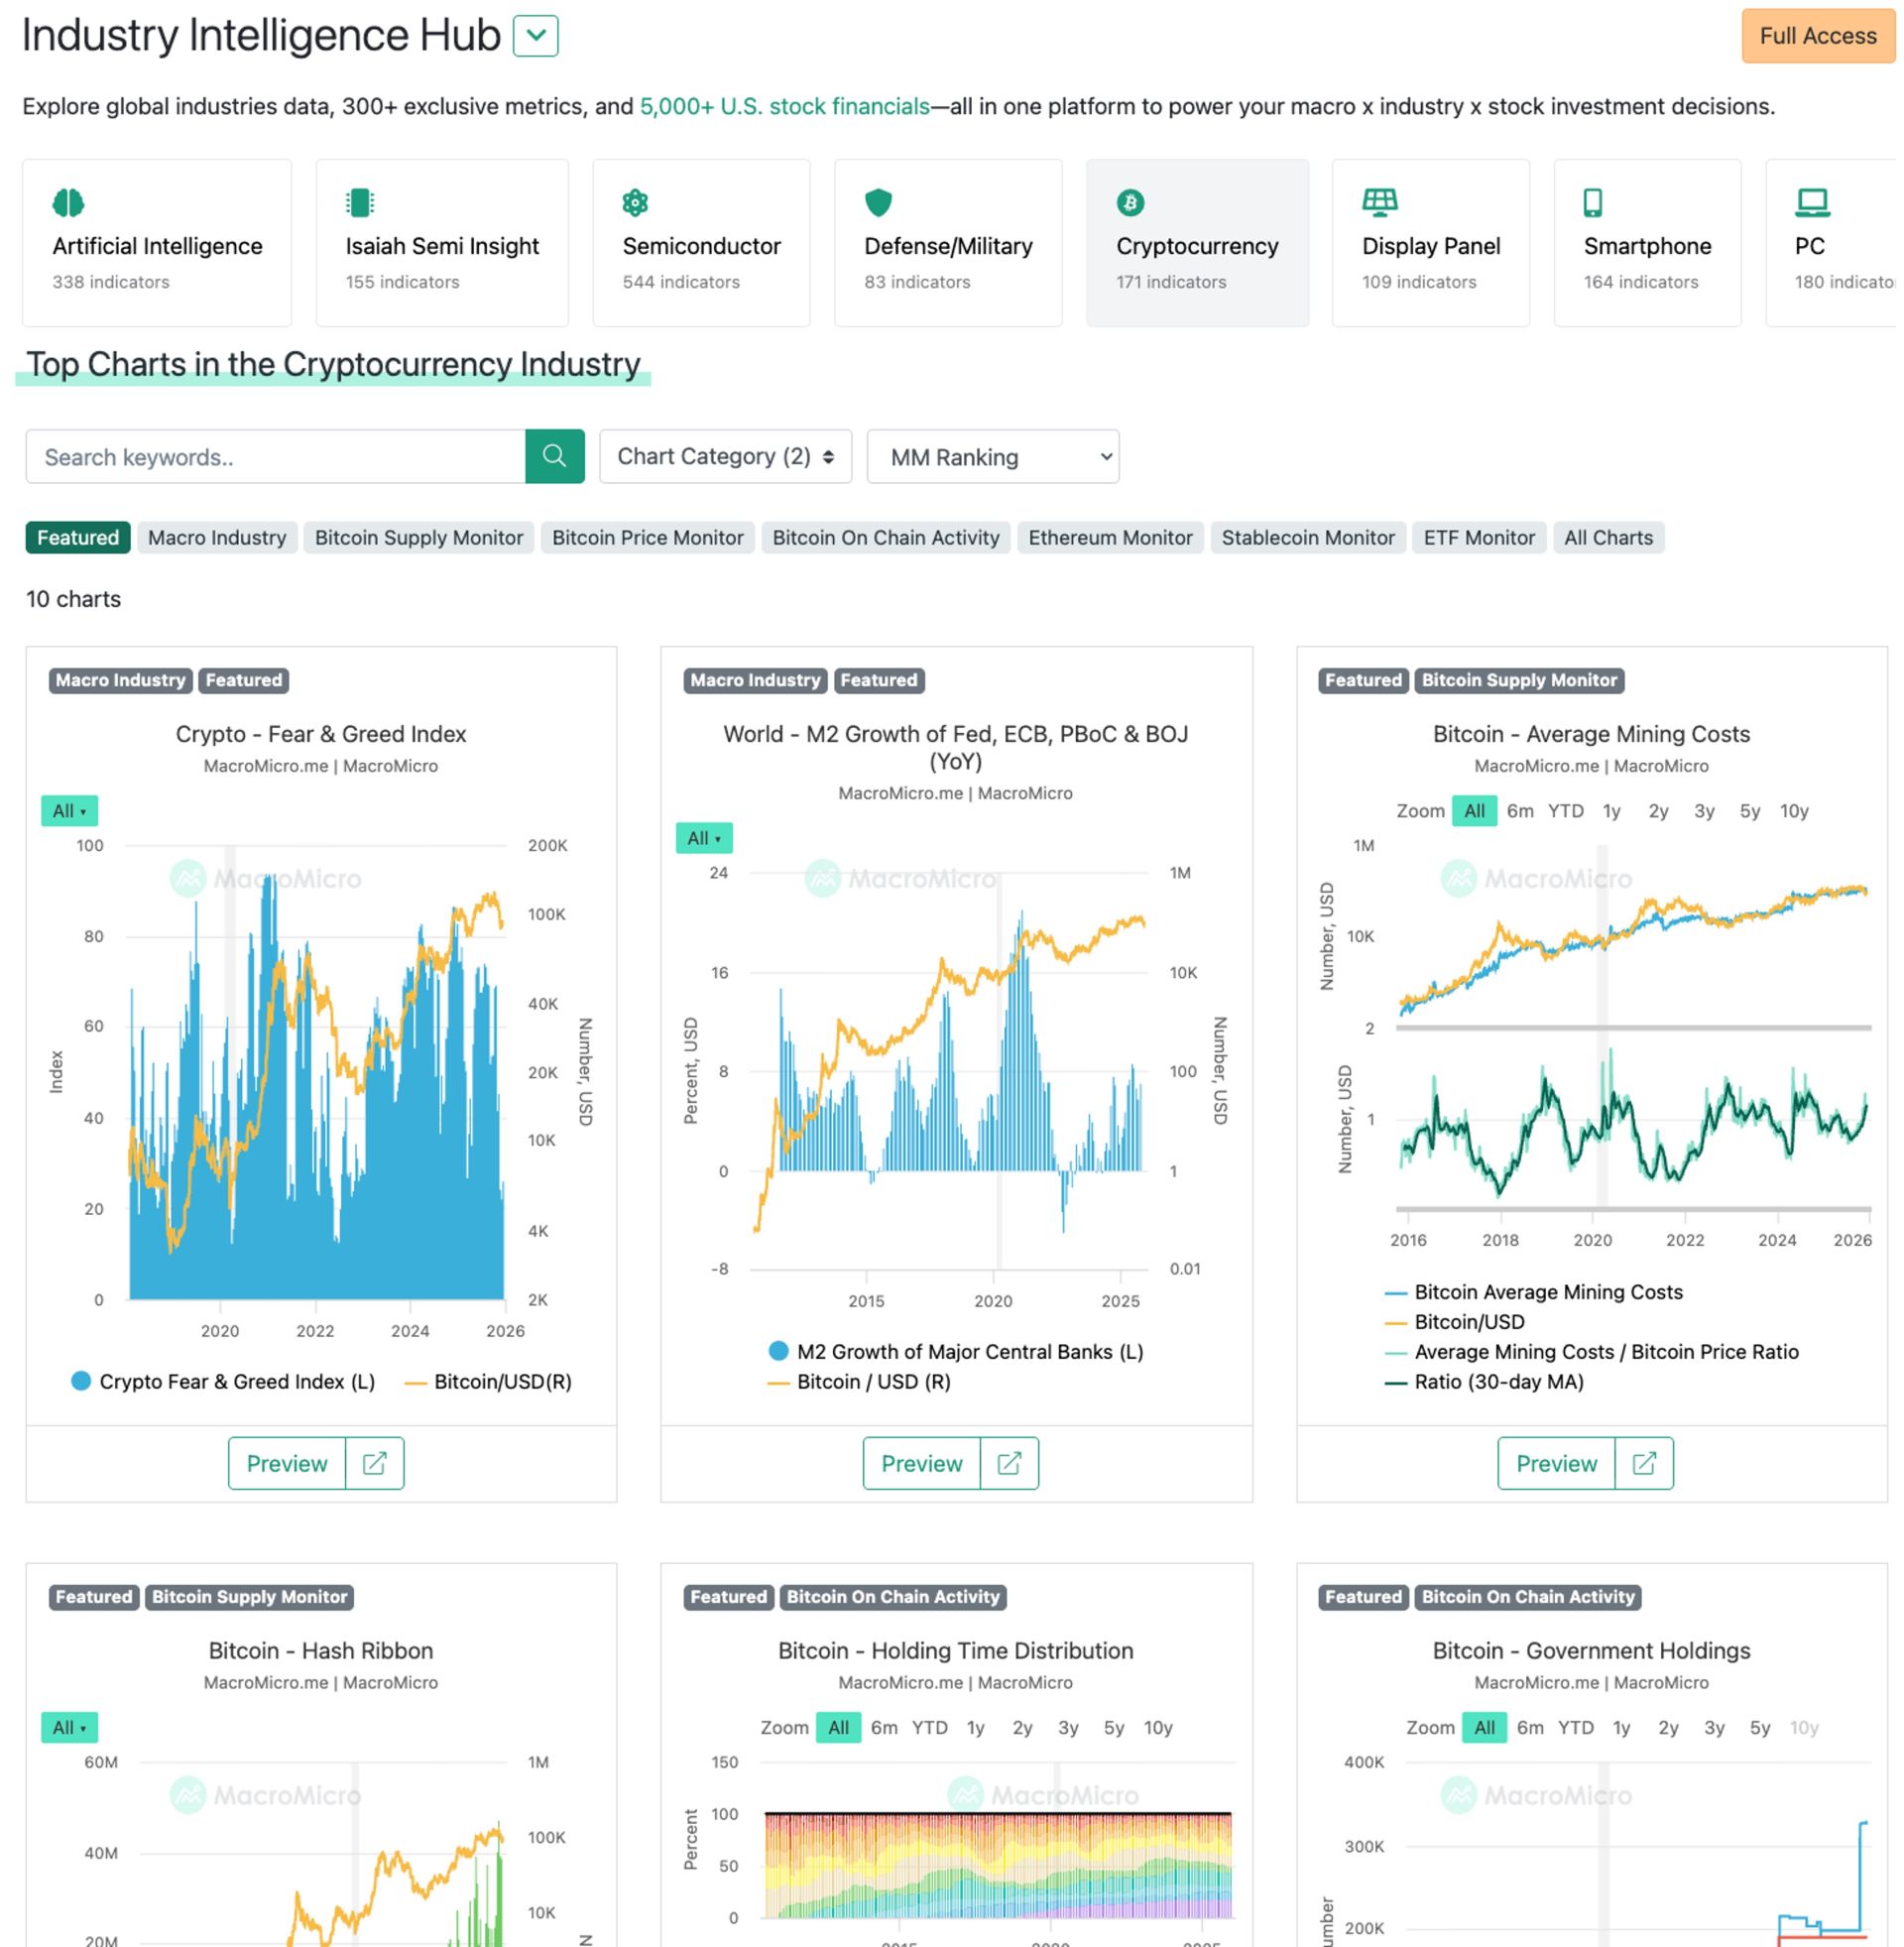Click the Full Access button
1904x1947 pixels.
(x=1817, y=36)
